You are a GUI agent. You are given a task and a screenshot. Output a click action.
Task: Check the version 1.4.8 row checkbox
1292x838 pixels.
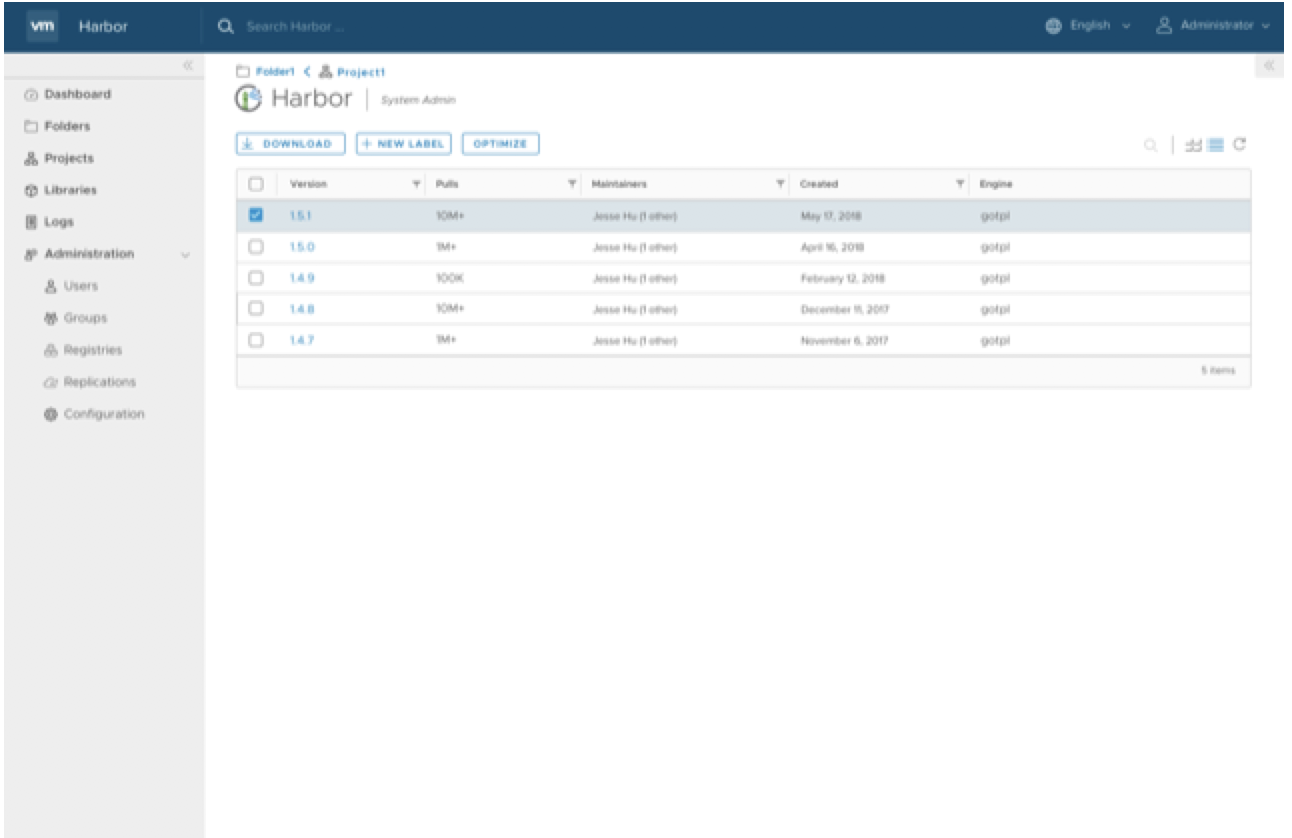(255, 309)
